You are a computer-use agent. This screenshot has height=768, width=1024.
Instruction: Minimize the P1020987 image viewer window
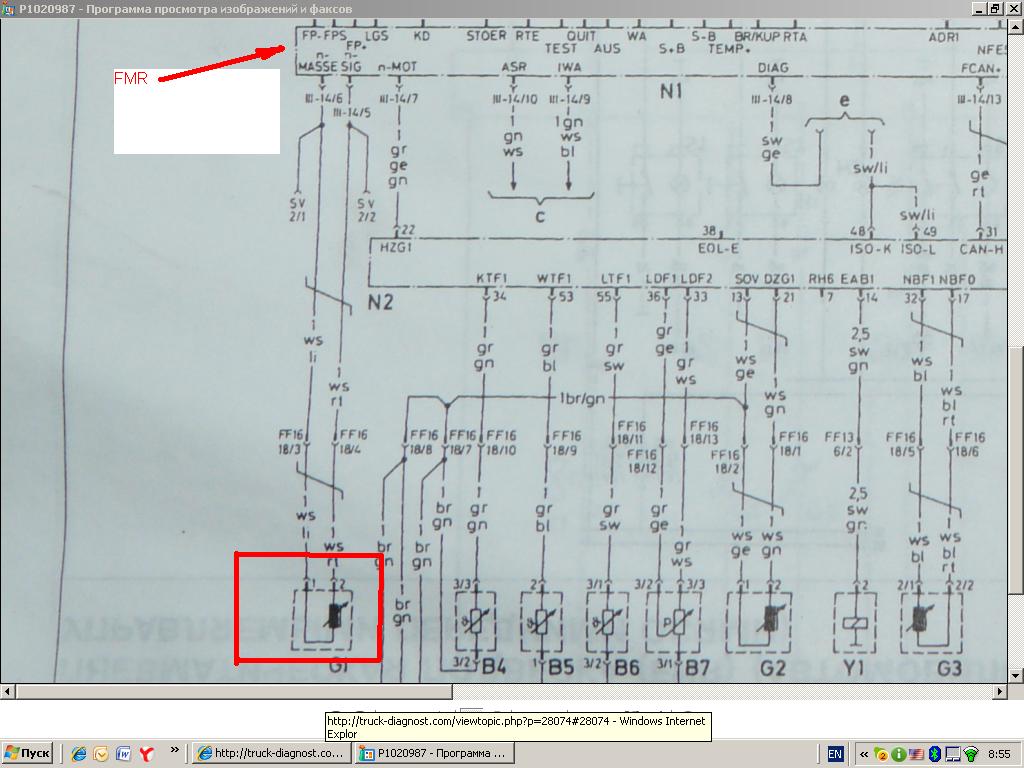(x=978, y=9)
